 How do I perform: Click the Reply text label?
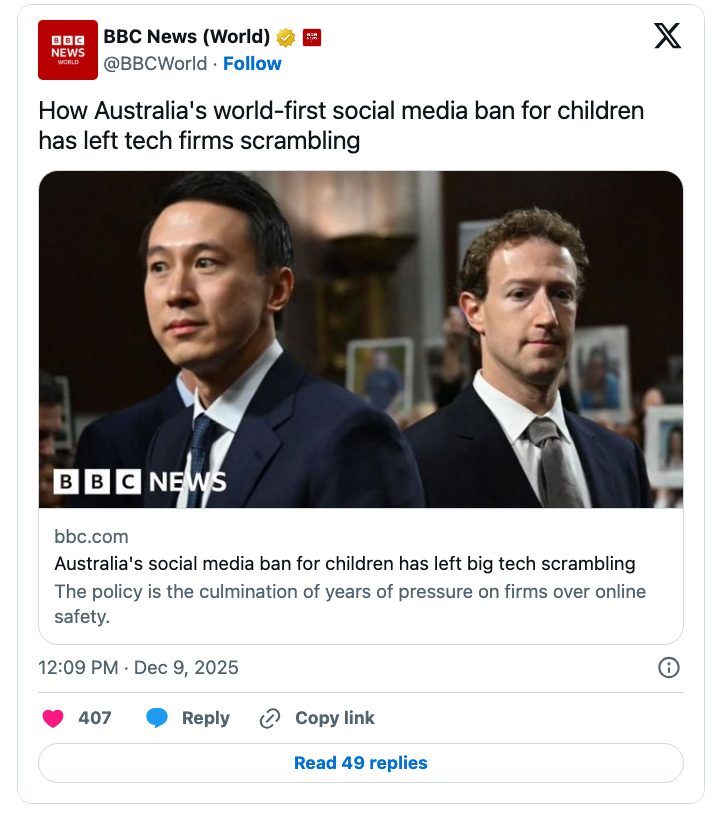click(205, 718)
